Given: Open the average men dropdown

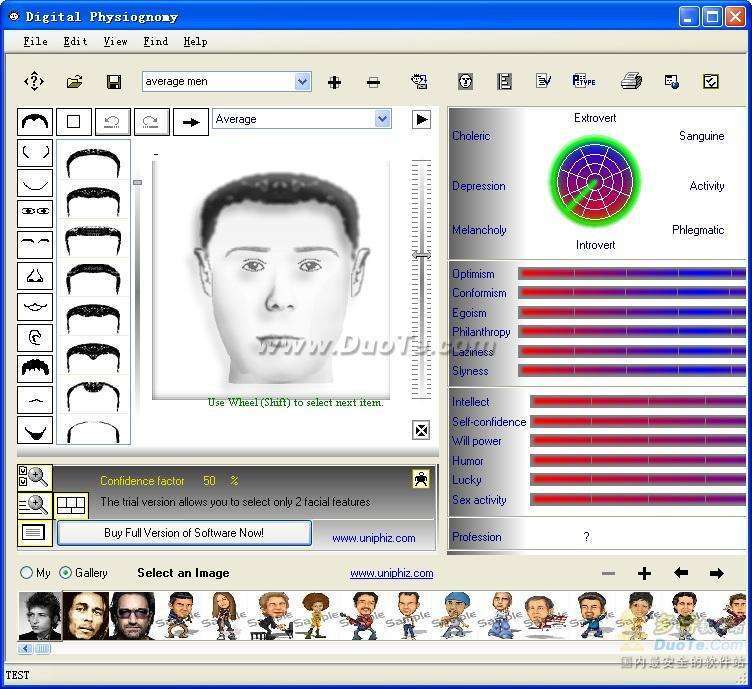Looking at the screenshot, I should pyautogui.click(x=302, y=82).
